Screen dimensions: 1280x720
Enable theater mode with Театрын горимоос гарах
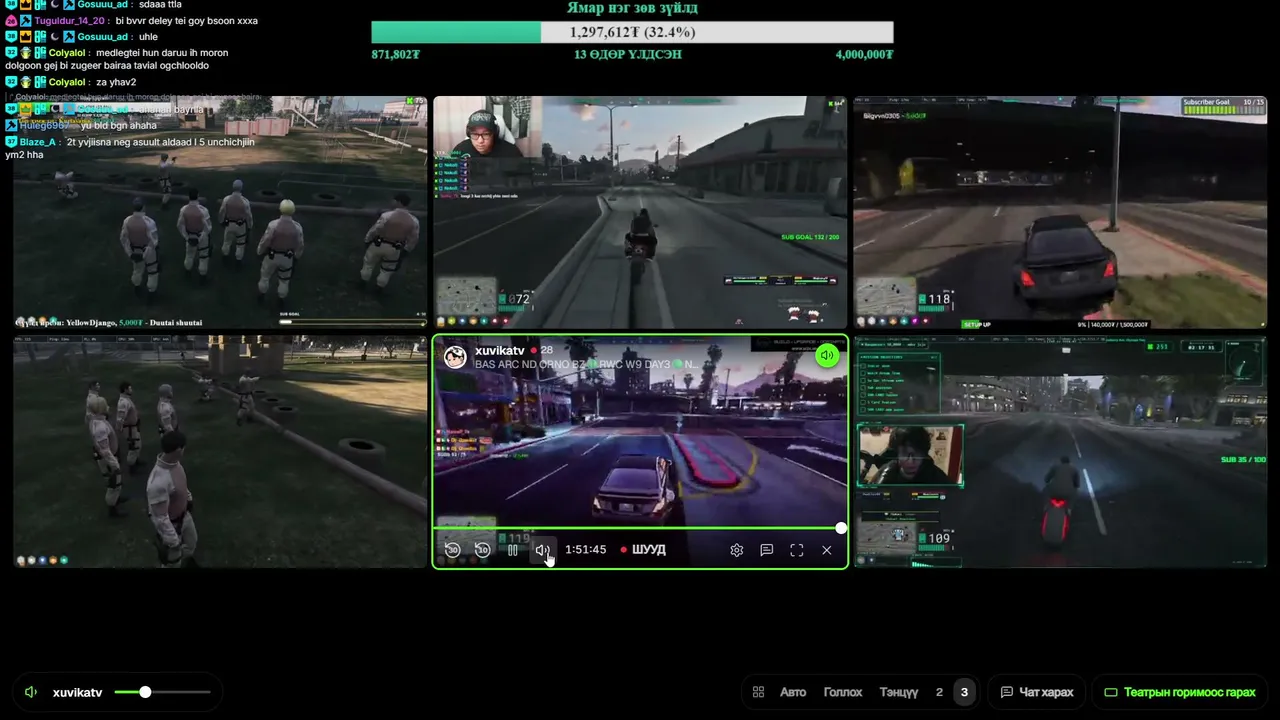(x=1180, y=692)
